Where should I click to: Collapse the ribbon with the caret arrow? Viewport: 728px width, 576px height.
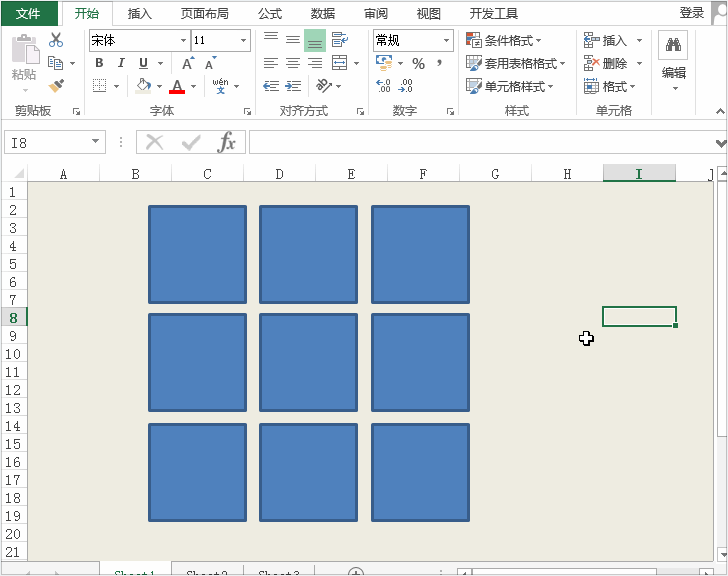[x=720, y=111]
